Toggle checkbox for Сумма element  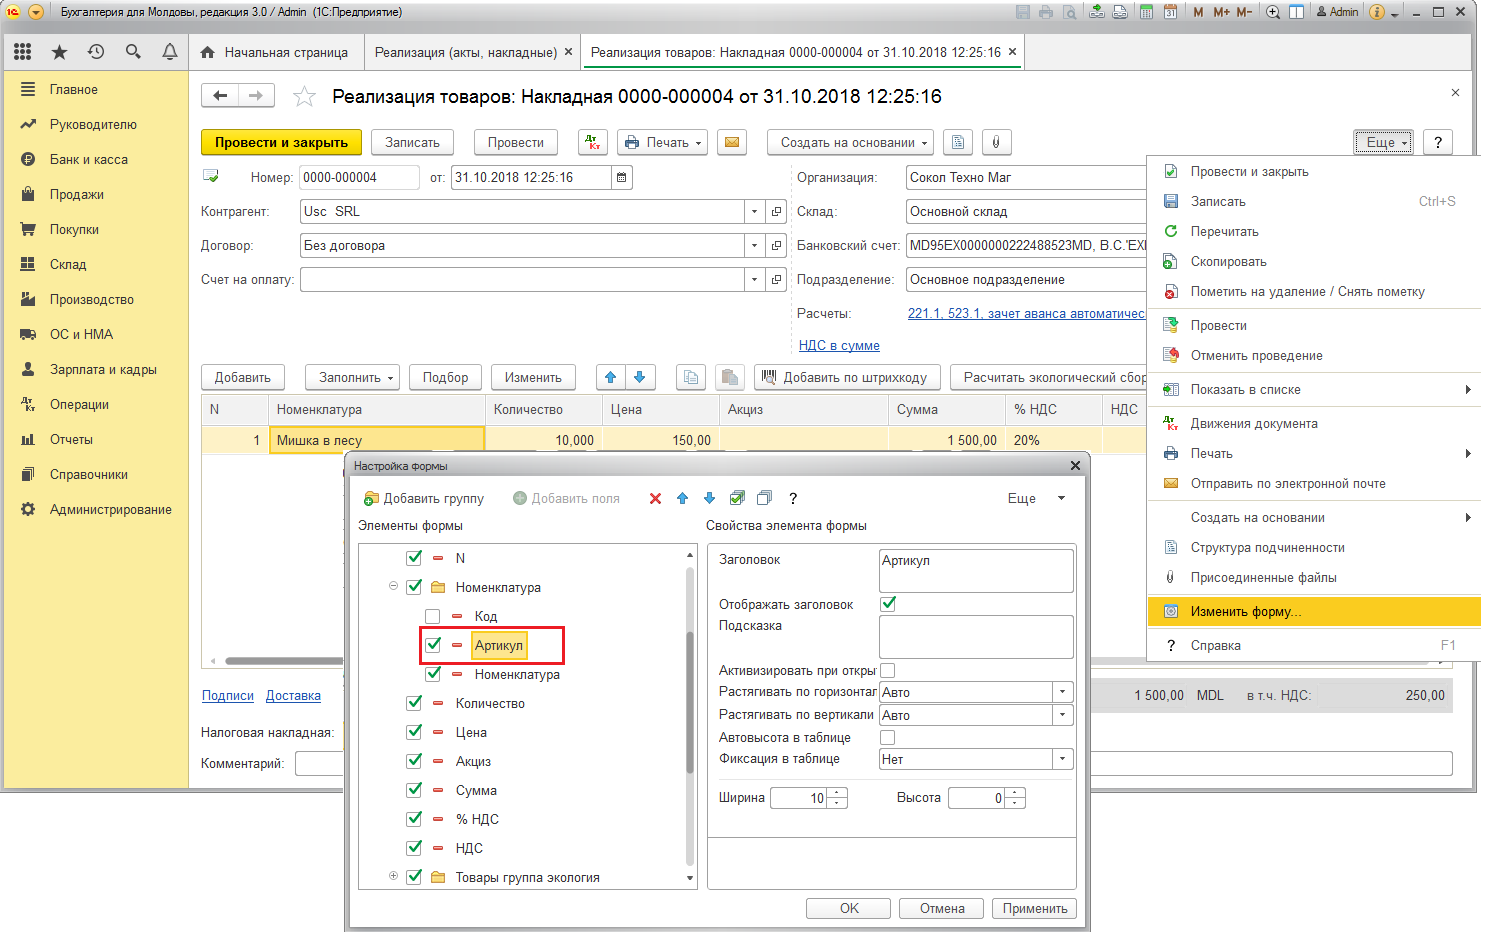414,790
